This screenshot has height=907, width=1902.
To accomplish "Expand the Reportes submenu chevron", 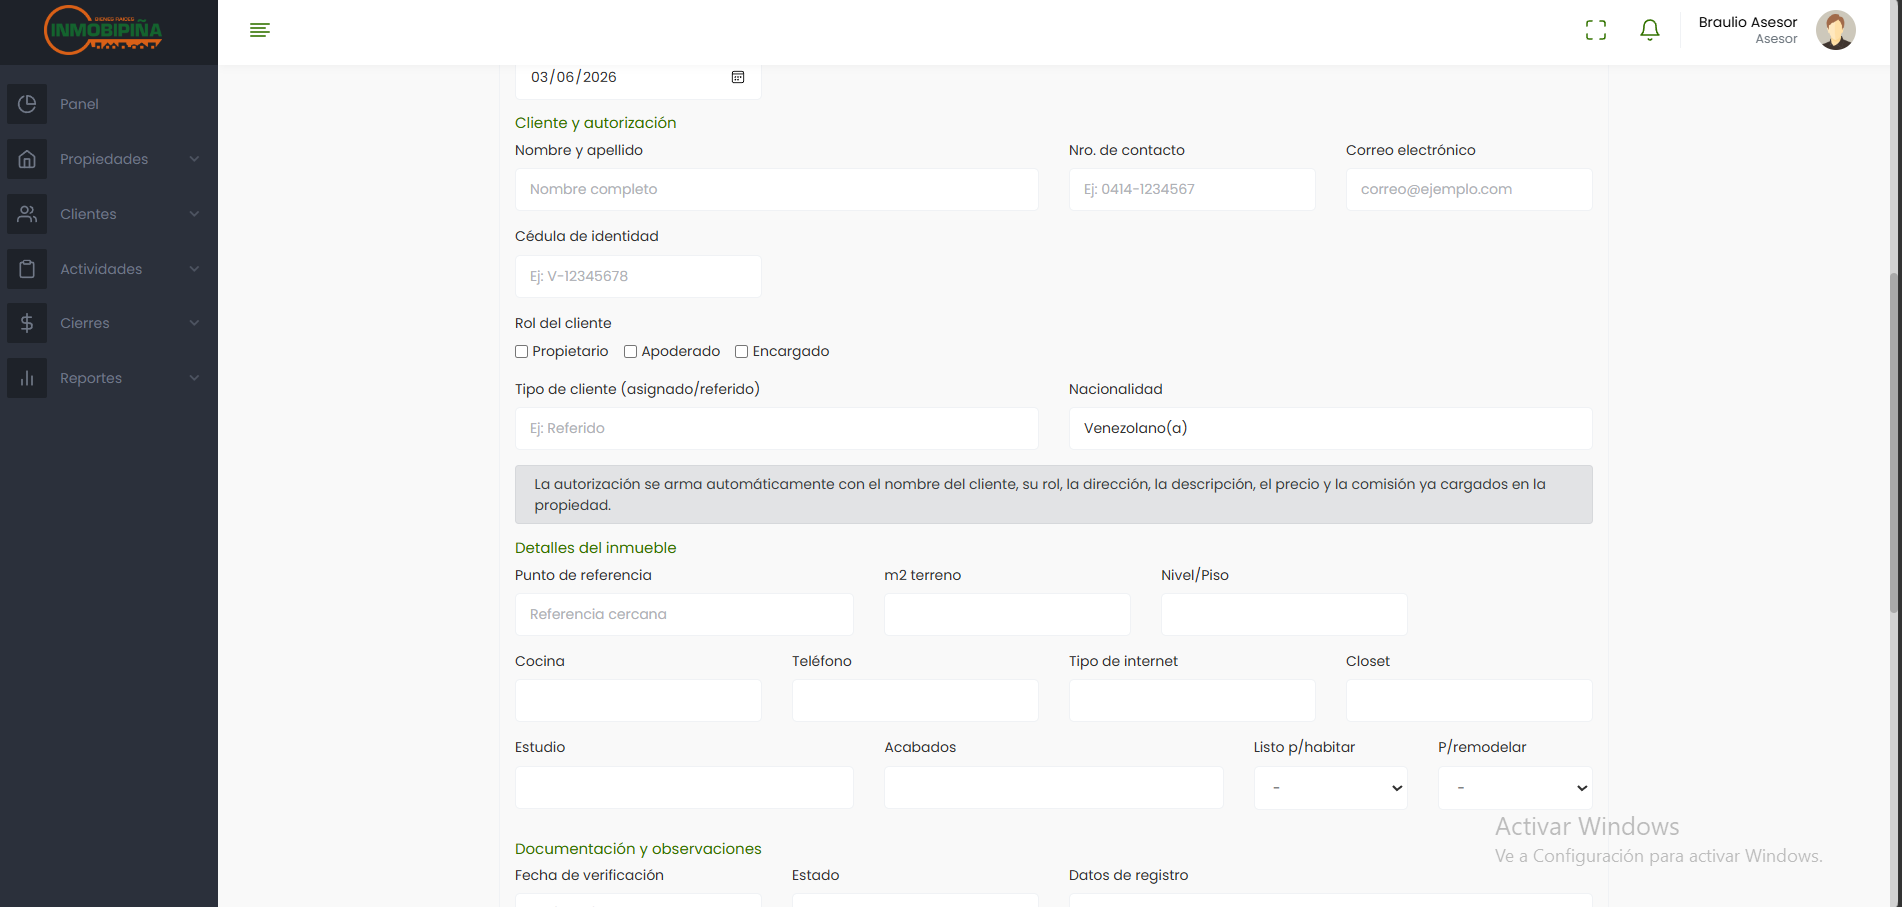I will (x=195, y=378).
